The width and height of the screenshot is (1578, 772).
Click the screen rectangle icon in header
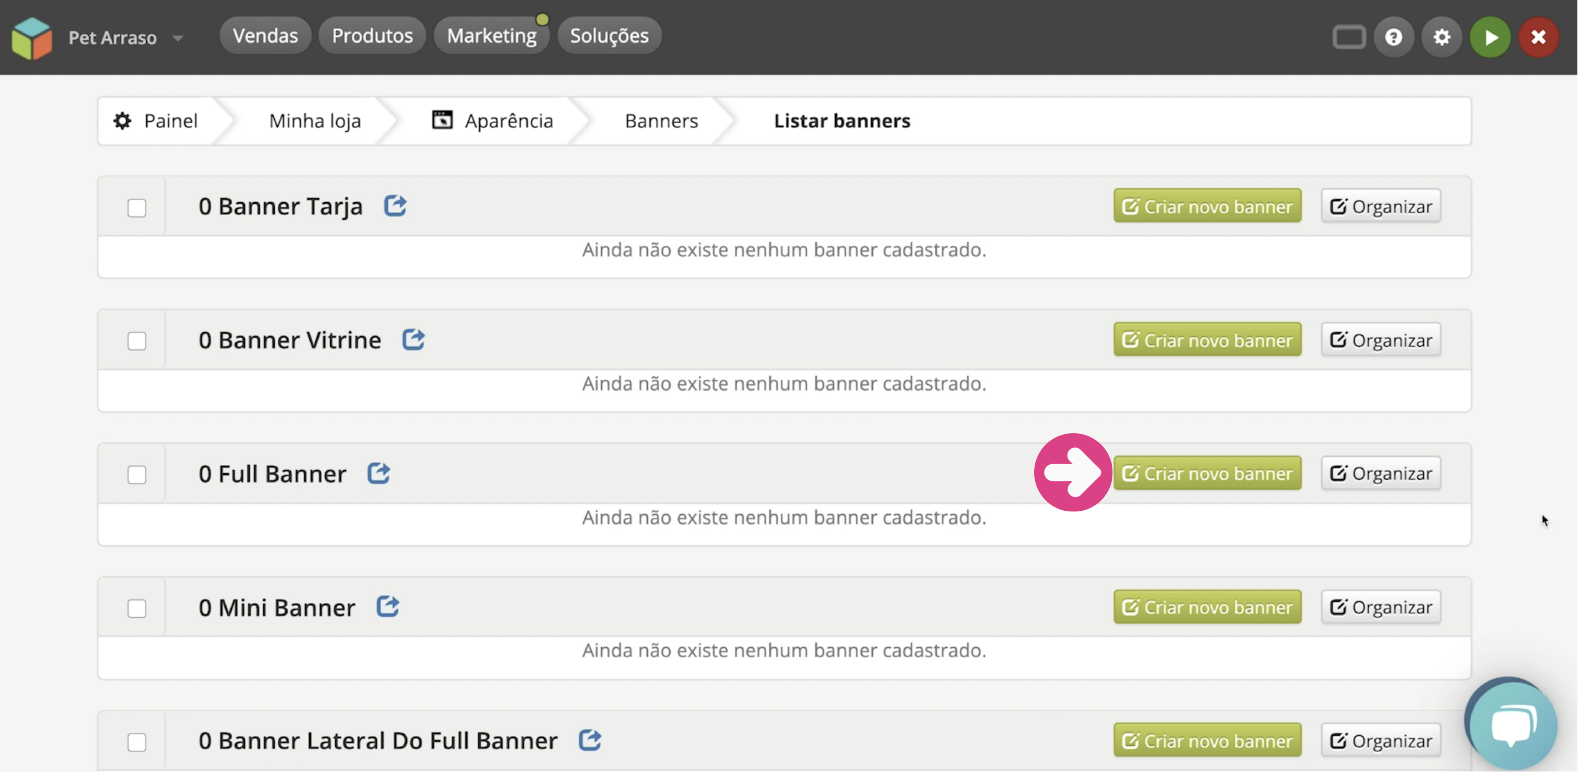tap(1349, 38)
